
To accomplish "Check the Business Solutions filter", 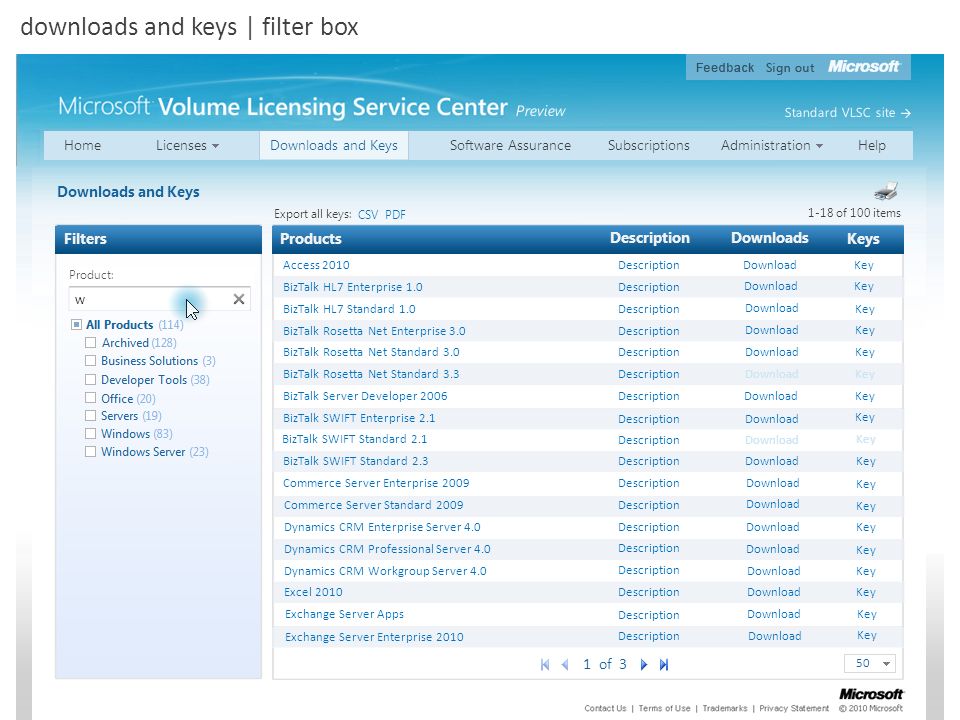I will 91,361.
